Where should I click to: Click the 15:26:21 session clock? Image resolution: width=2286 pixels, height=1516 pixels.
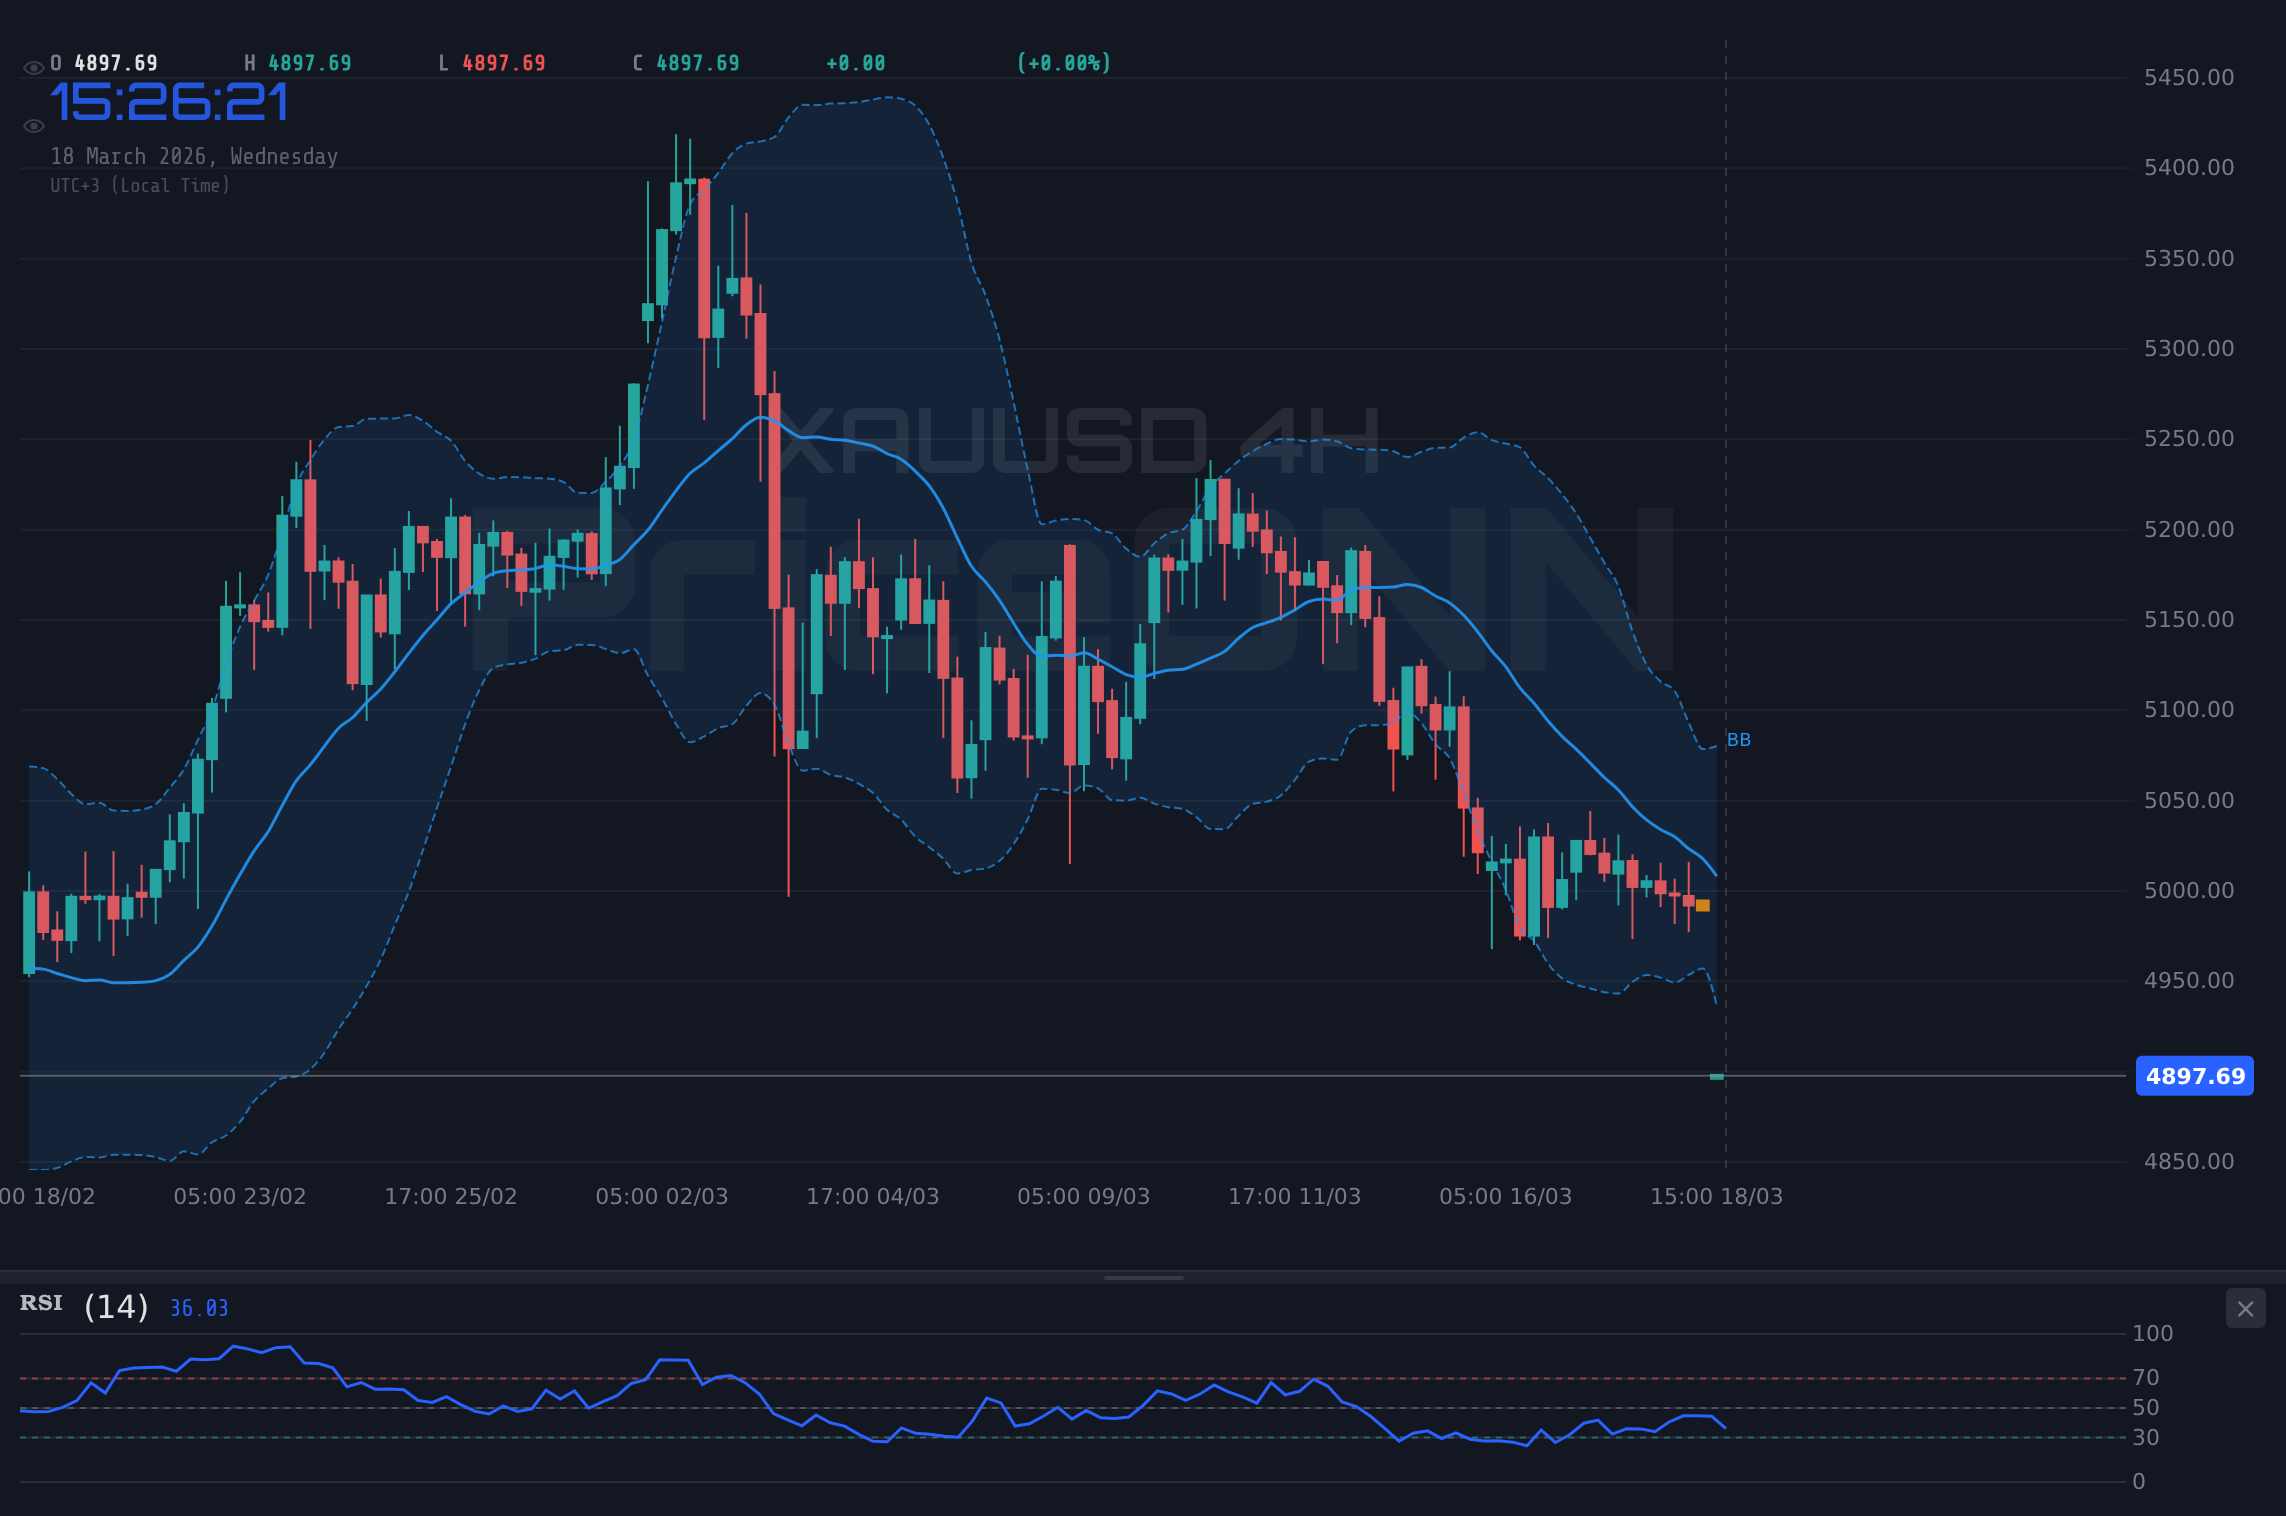point(168,103)
